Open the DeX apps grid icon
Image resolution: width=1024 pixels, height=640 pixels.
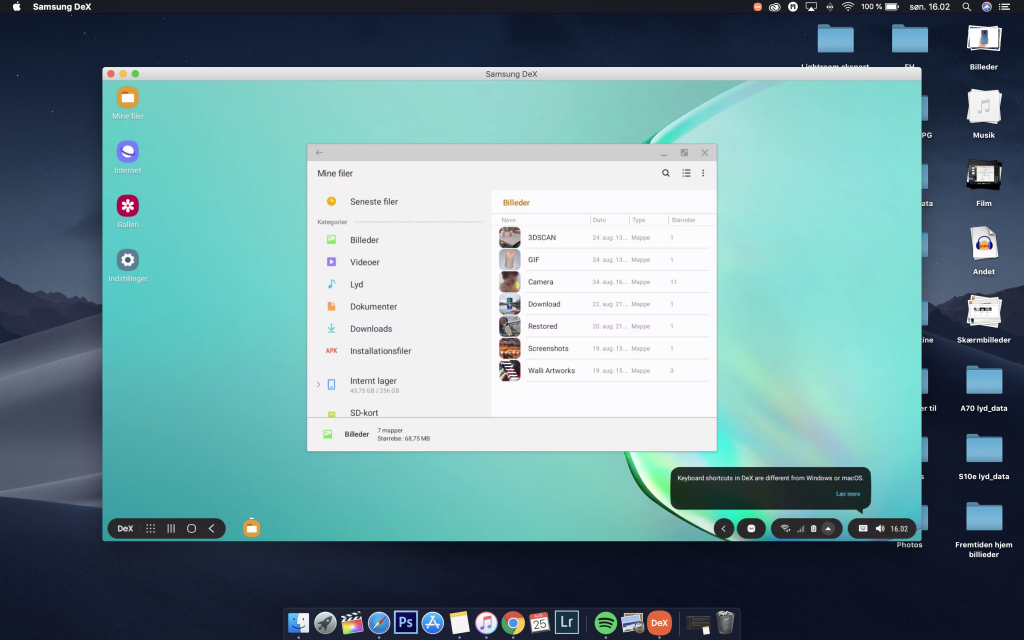150,528
